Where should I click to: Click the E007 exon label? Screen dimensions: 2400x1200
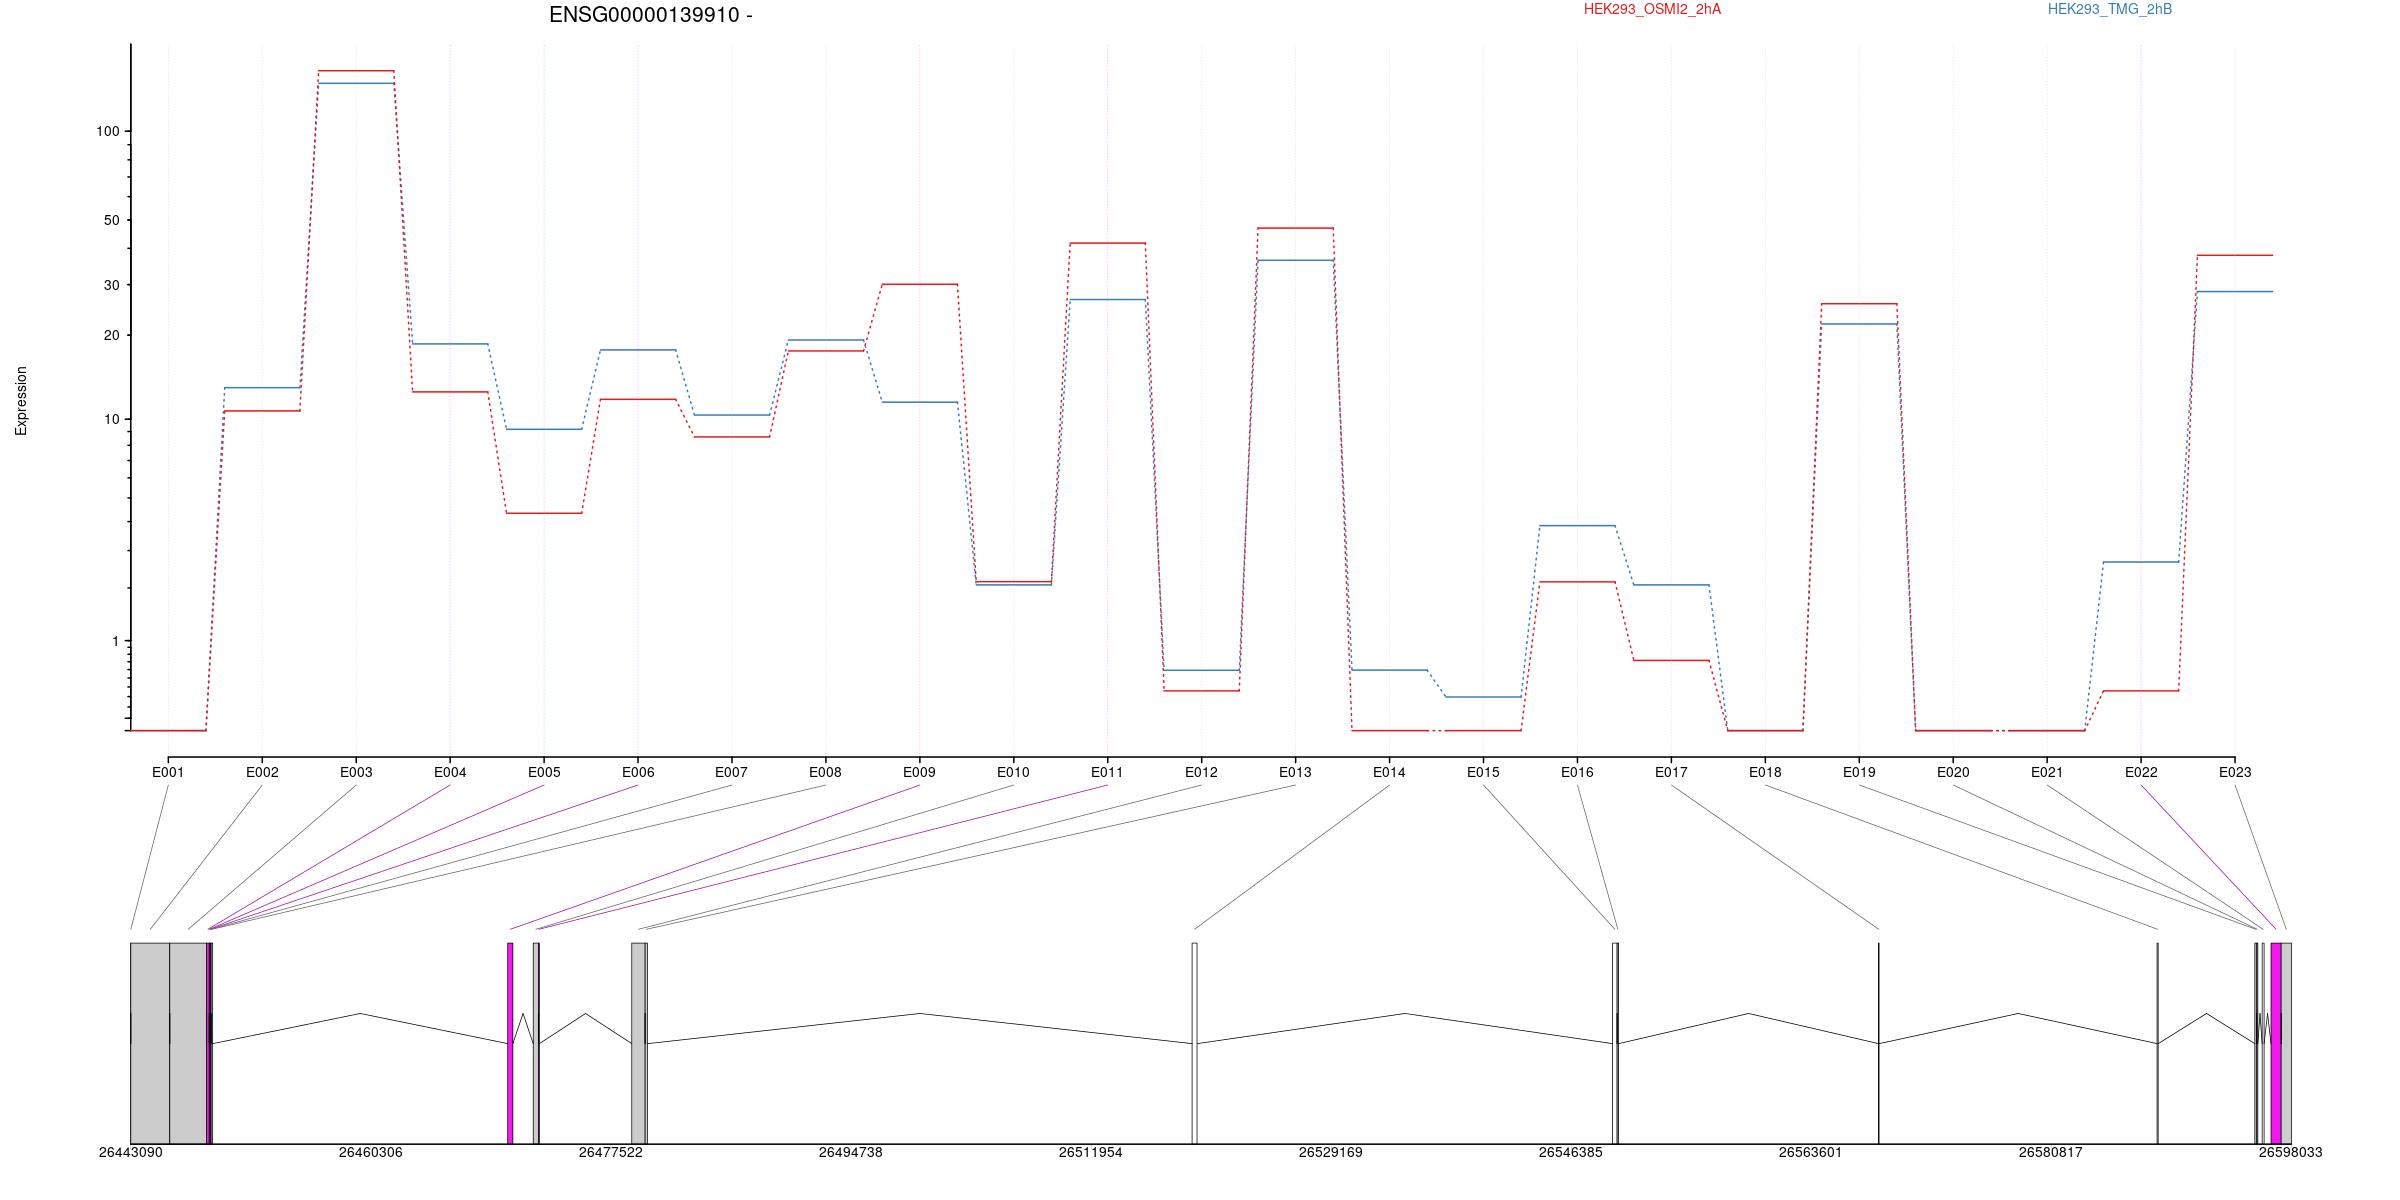point(731,772)
